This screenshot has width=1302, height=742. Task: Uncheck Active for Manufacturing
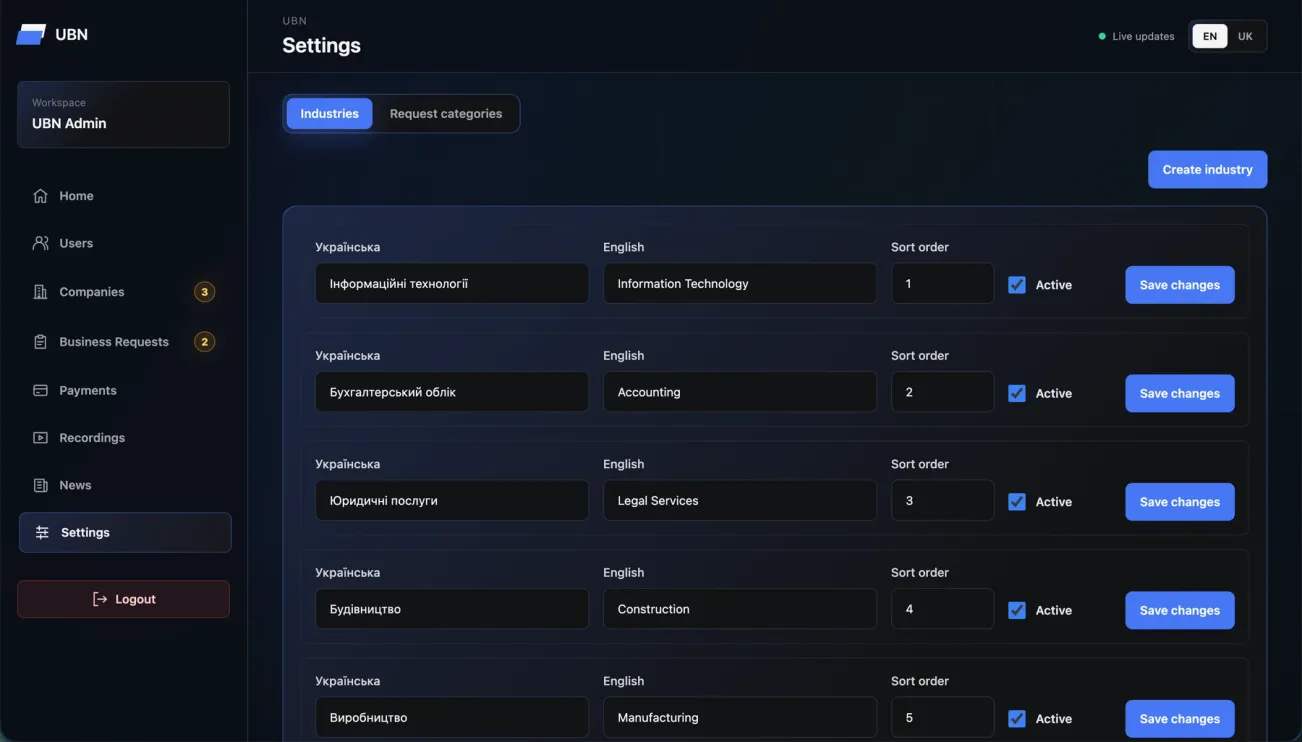1017,719
